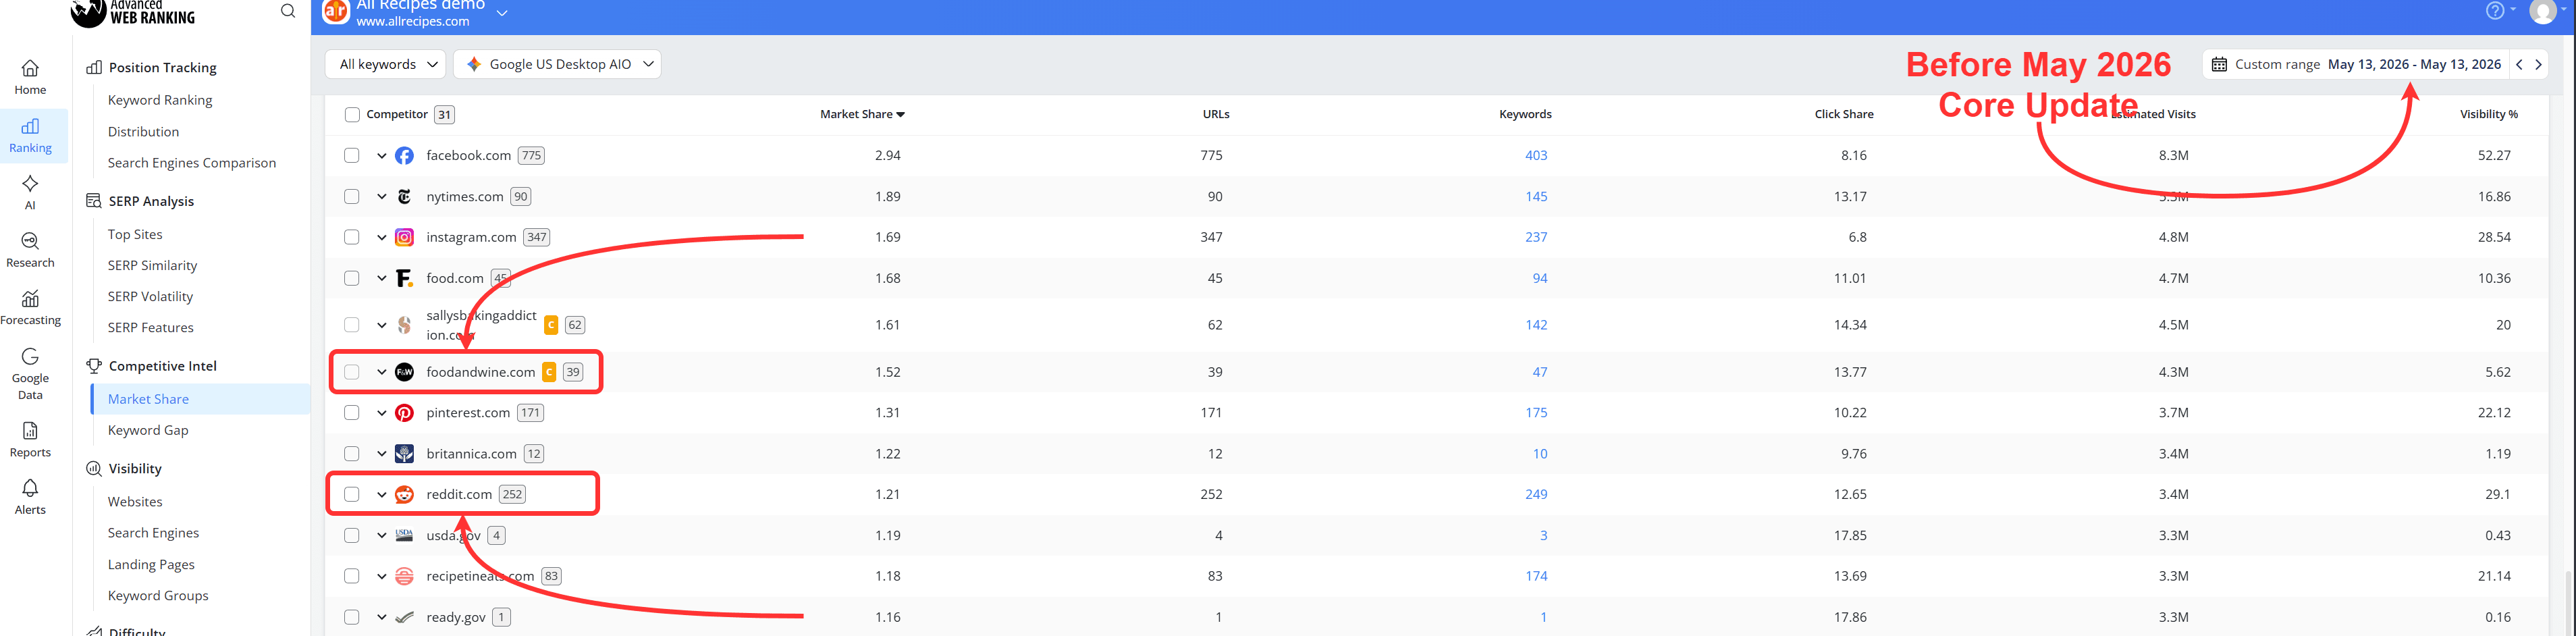Open pinterest.com keywords count 175

[x=1536, y=413]
